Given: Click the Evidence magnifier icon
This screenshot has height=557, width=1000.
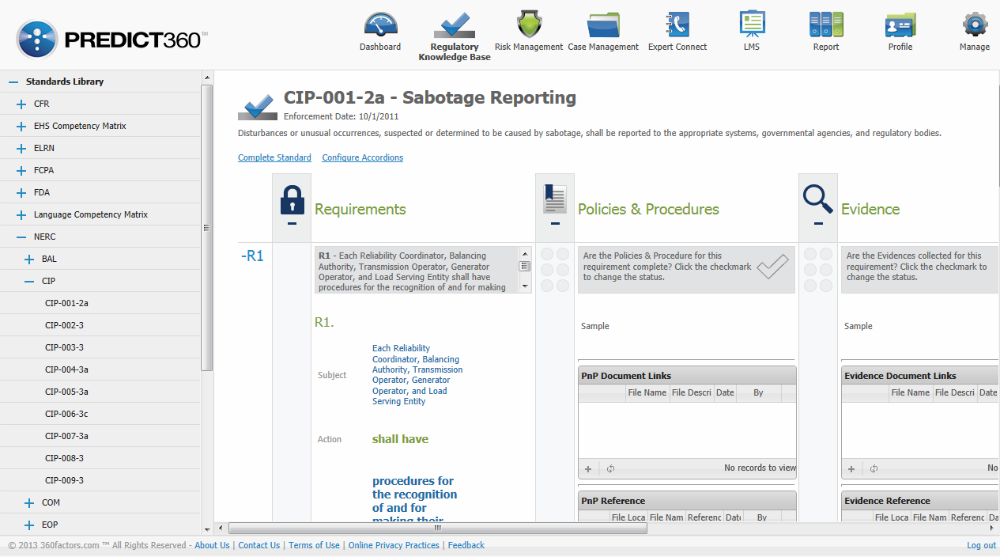Looking at the screenshot, I should click(x=818, y=199).
